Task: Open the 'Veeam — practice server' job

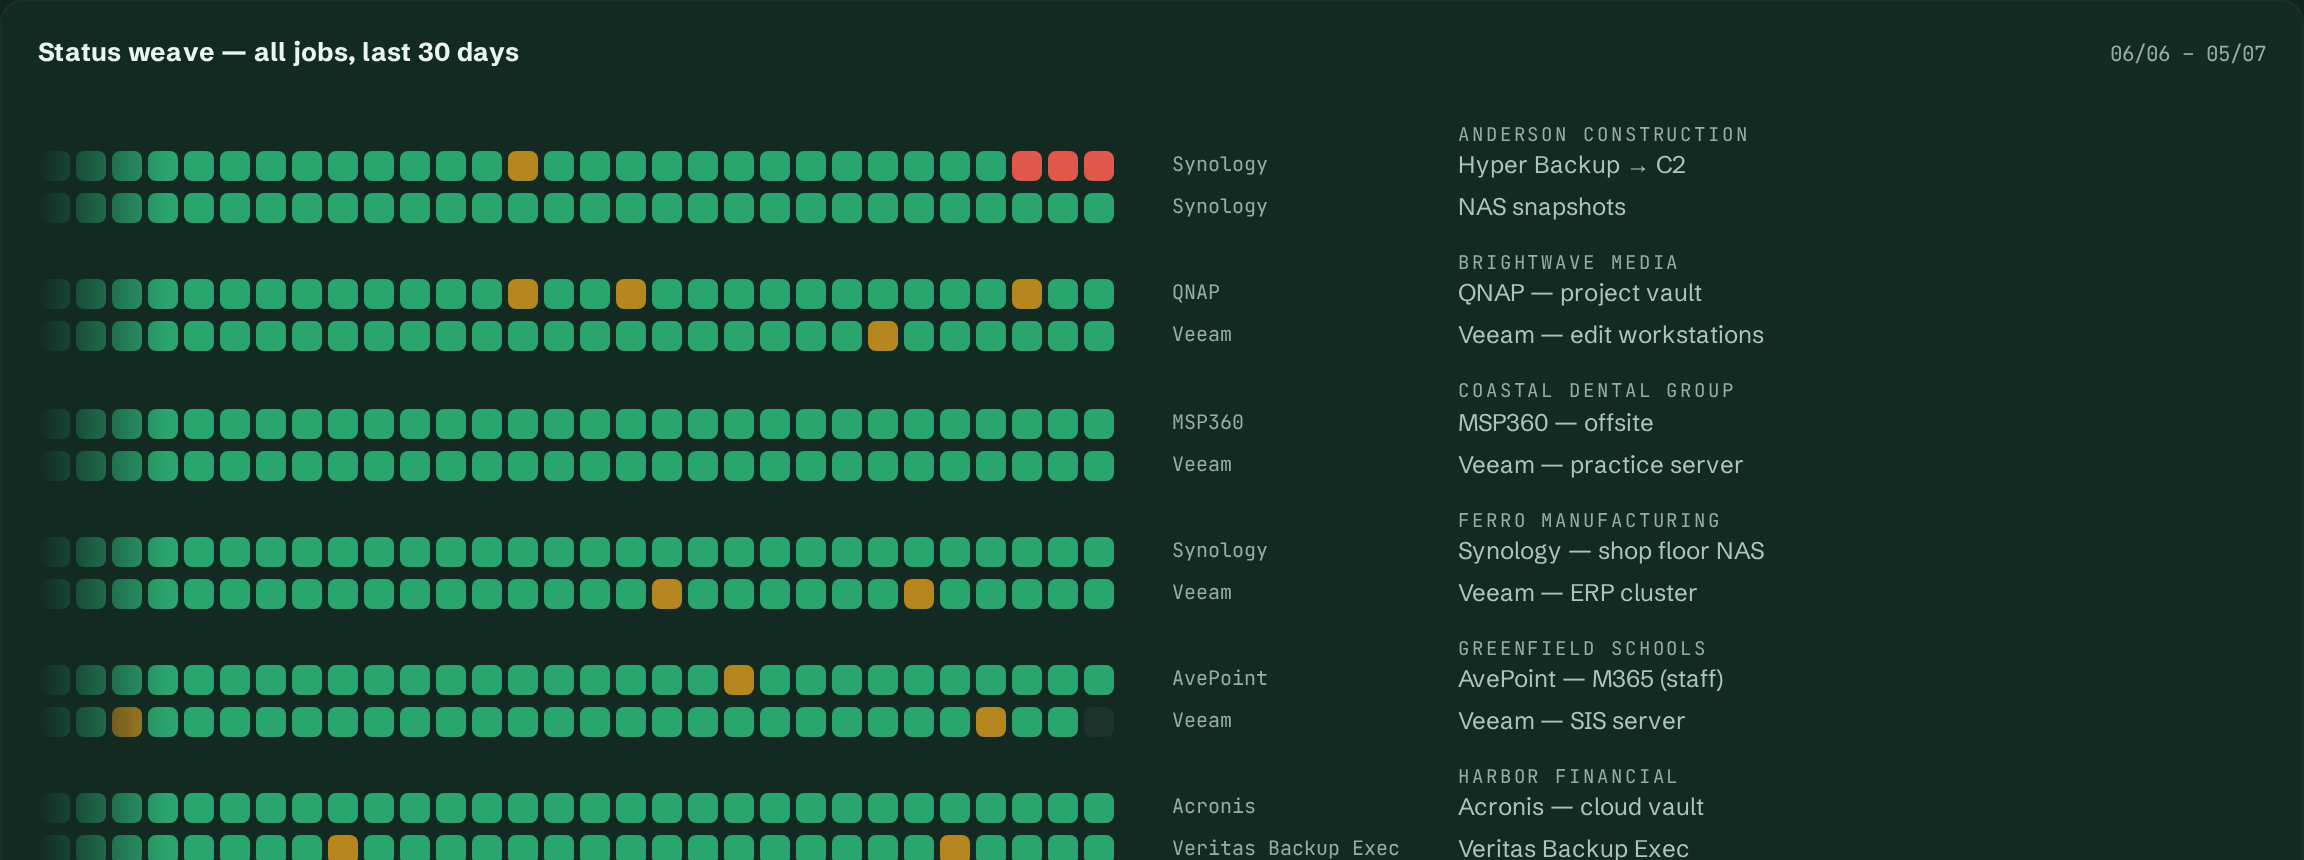Action: [x=1600, y=465]
